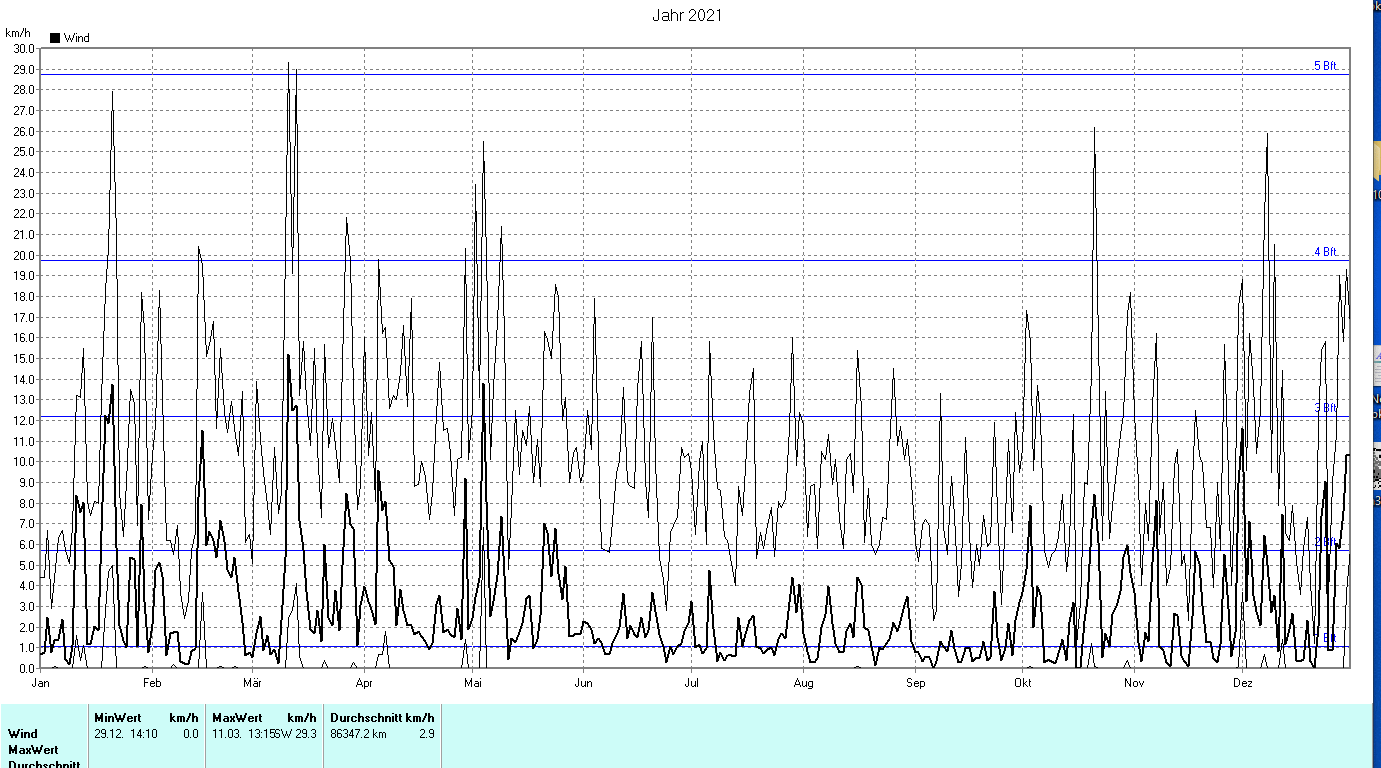Click the MinWert column header in the summary table
The height and width of the screenshot is (768, 1381).
click(x=118, y=718)
